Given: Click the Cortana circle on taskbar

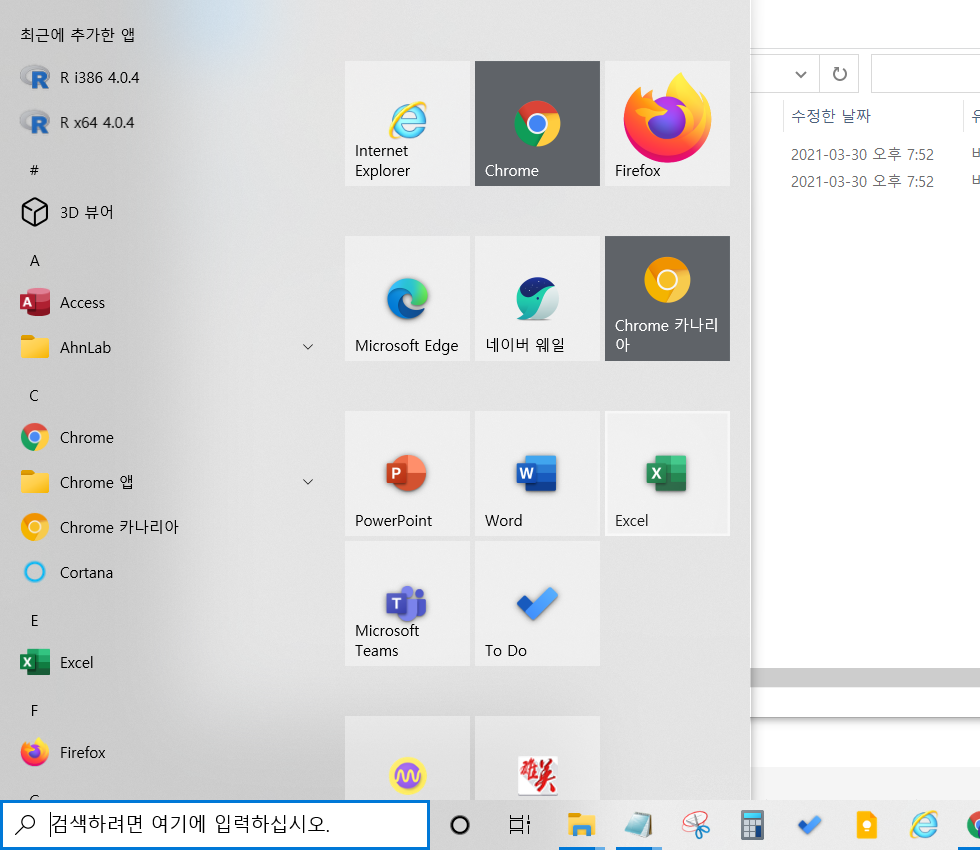Looking at the screenshot, I should [460, 825].
